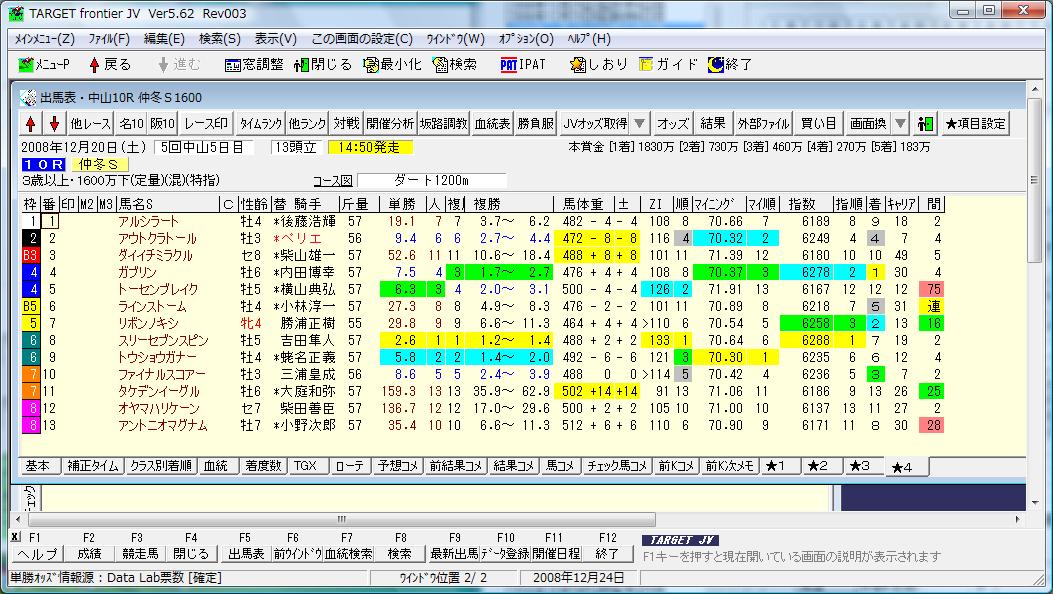The height and width of the screenshot is (594, 1053).
Task: Open the ファイル(F) menu
Action: (109, 39)
